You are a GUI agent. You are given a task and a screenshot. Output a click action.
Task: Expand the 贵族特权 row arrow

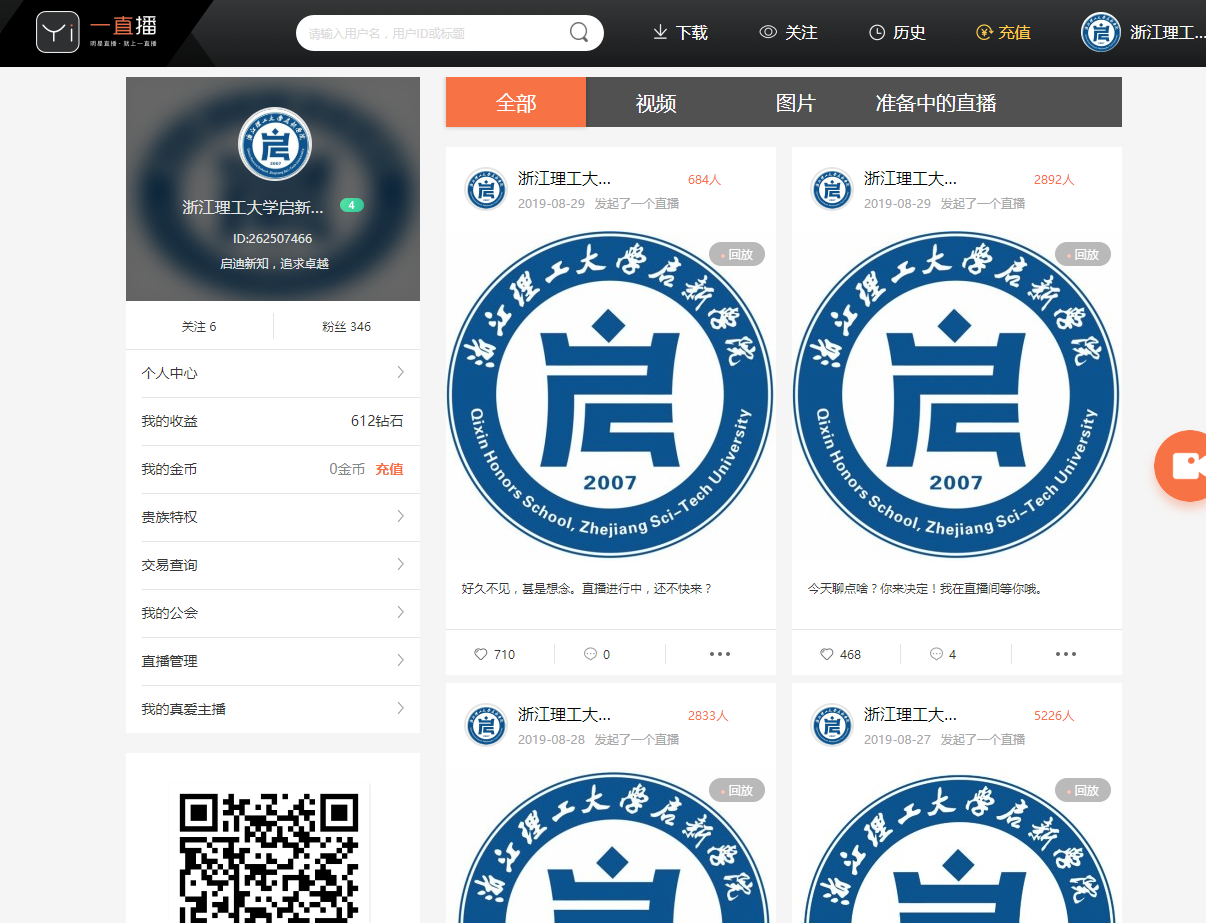400,517
